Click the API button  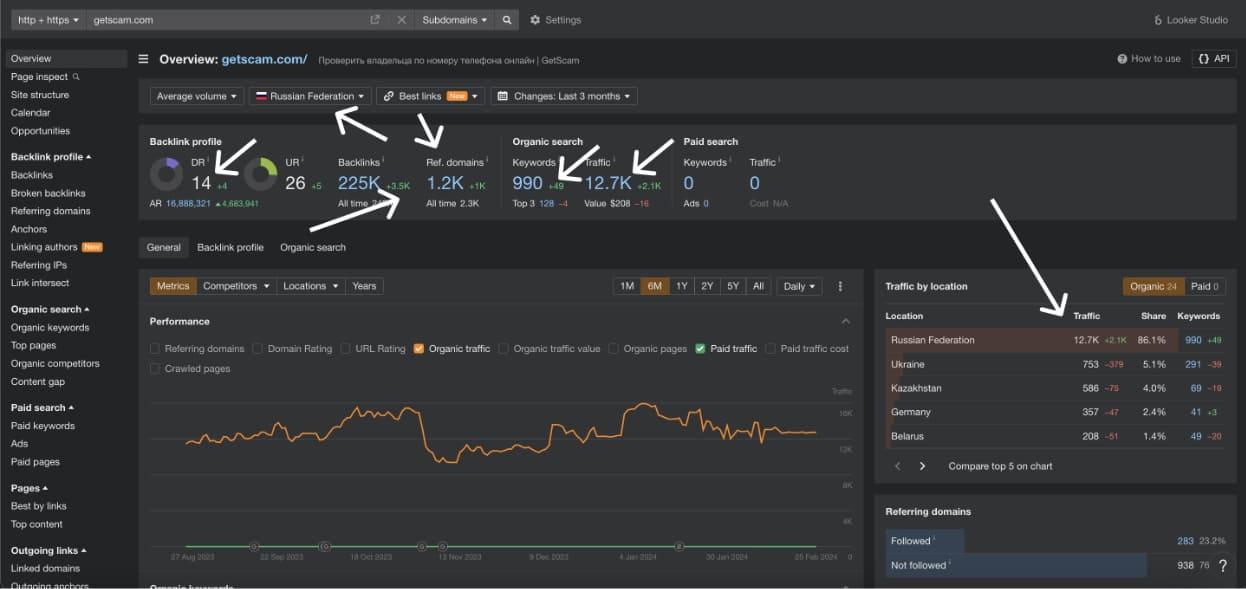coord(1214,59)
